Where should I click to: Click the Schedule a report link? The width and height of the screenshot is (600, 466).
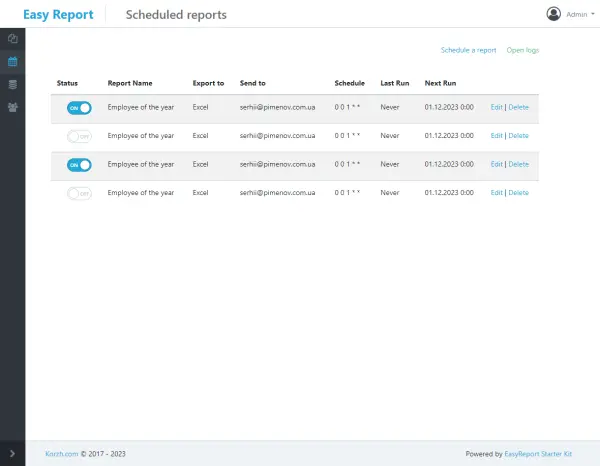(x=468, y=50)
